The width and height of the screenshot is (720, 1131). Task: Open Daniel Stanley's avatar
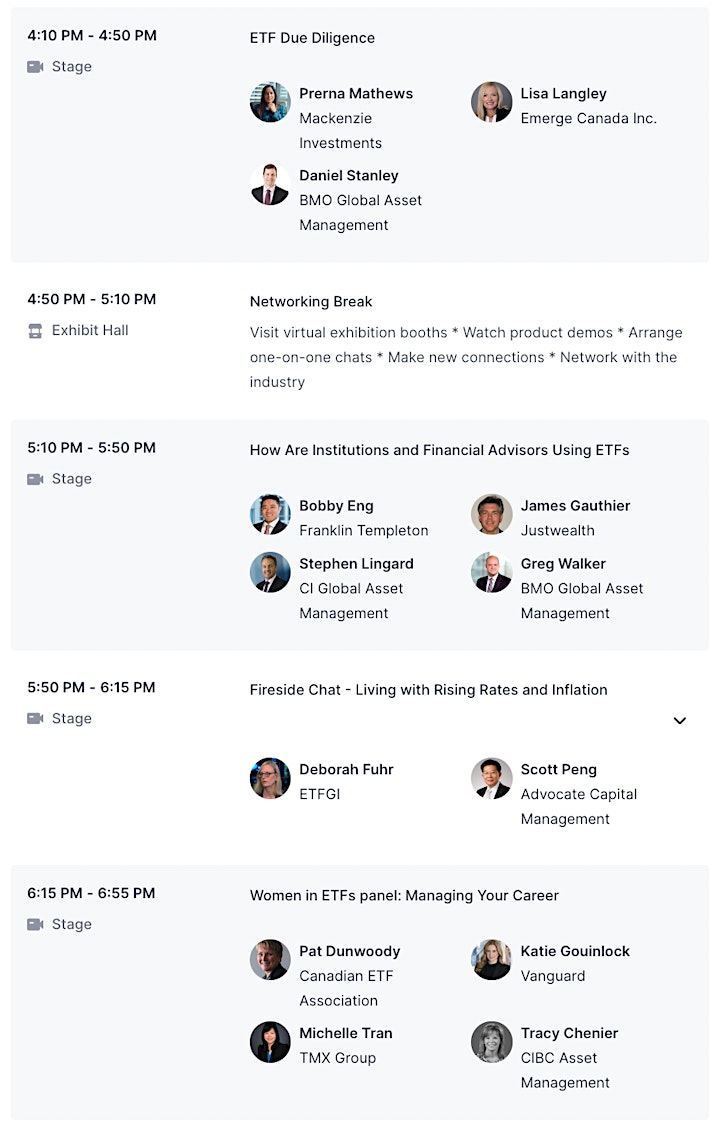[270, 184]
